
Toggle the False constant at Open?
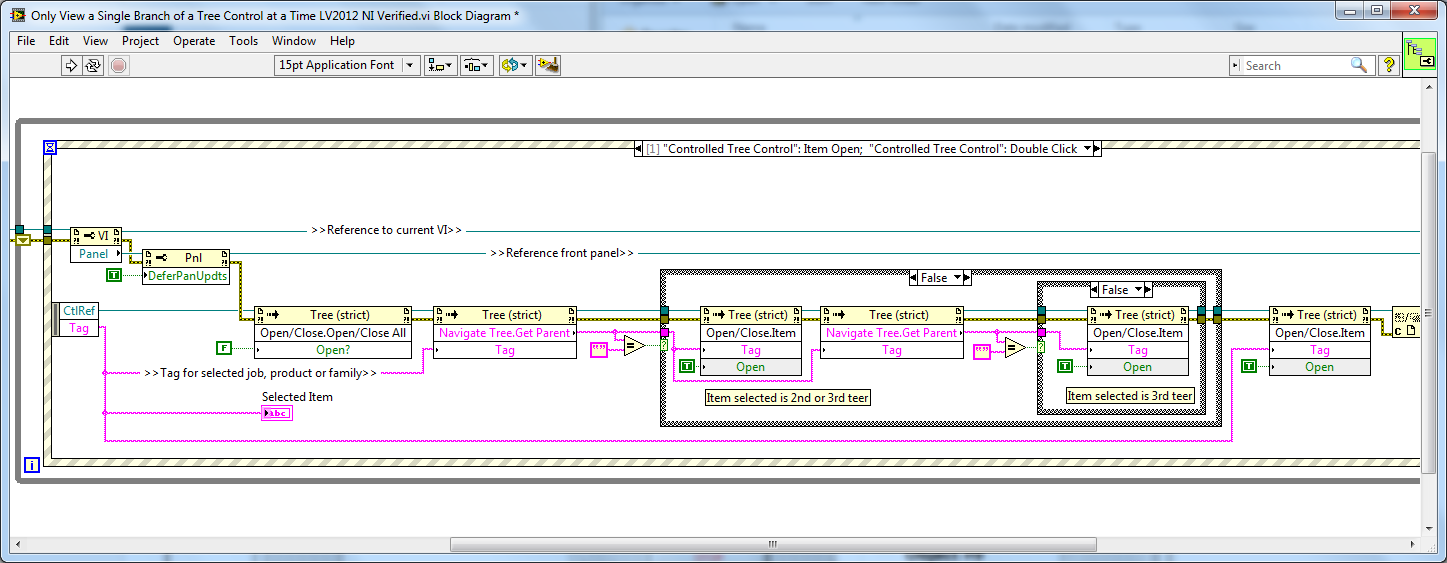(224, 348)
